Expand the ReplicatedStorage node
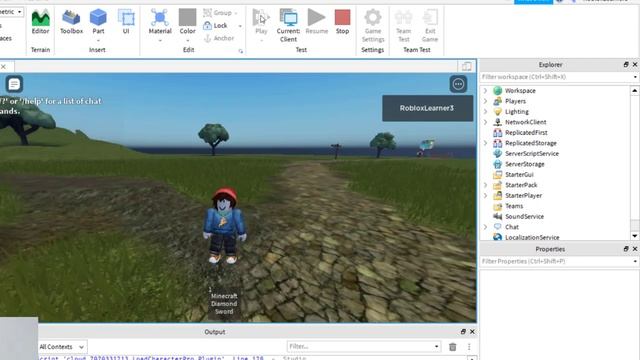 coord(485,143)
